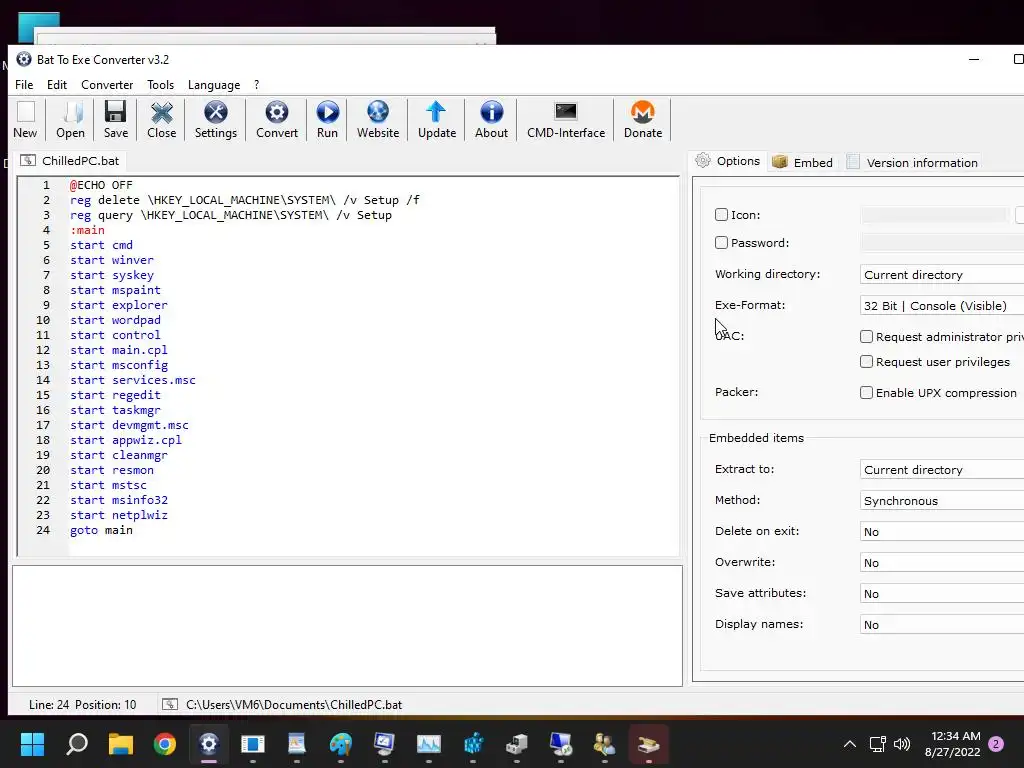Viewport: 1024px width, 768px height.
Task: Click the ':main' label line
Action: coord(87,230)
